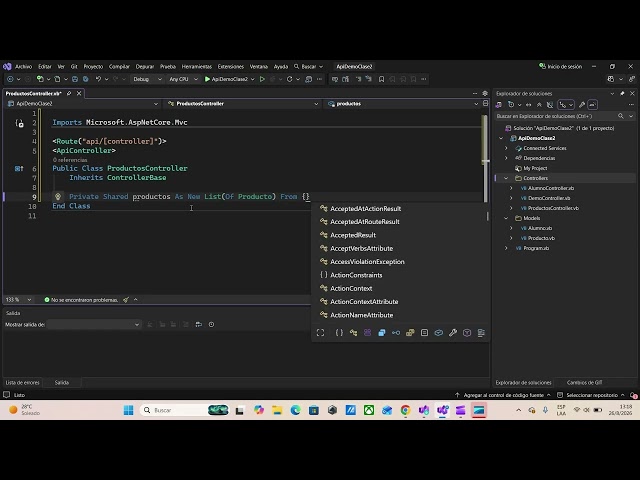Click the Save file toolbar icon

[75, 79]
